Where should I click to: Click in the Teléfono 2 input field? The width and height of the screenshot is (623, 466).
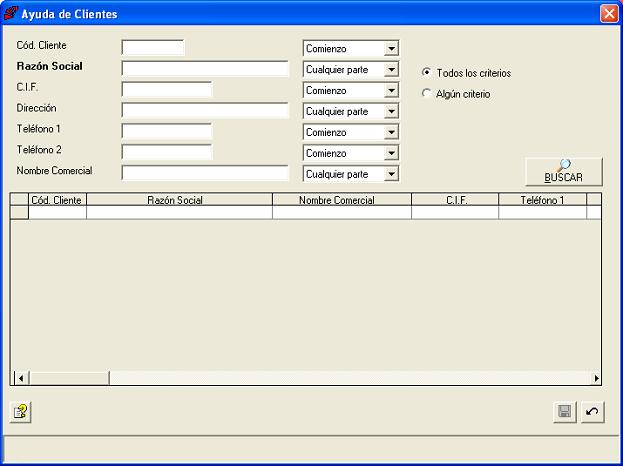(x=167, y=152)
